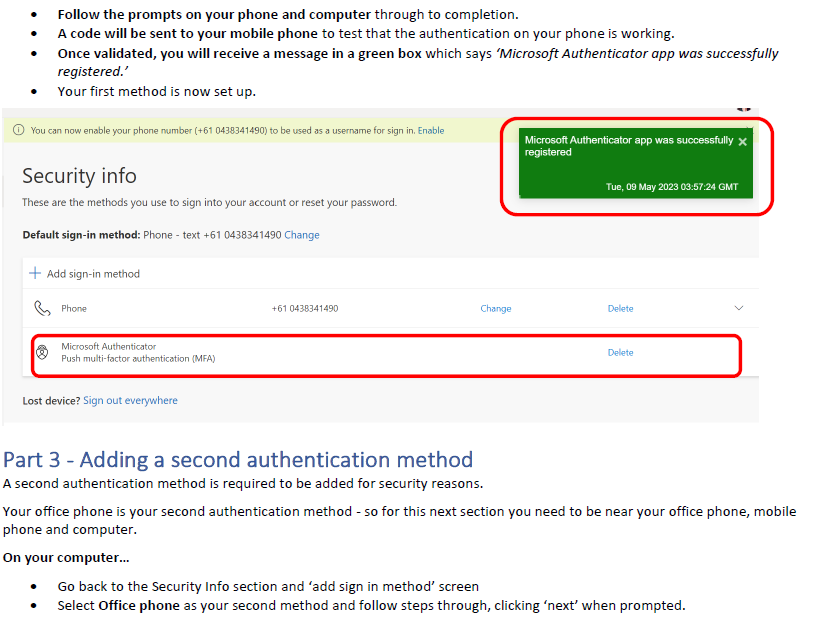Click the phone number +61 0438341490 in Phone row
Screen dimensions: 817x617
click(305, 308)
